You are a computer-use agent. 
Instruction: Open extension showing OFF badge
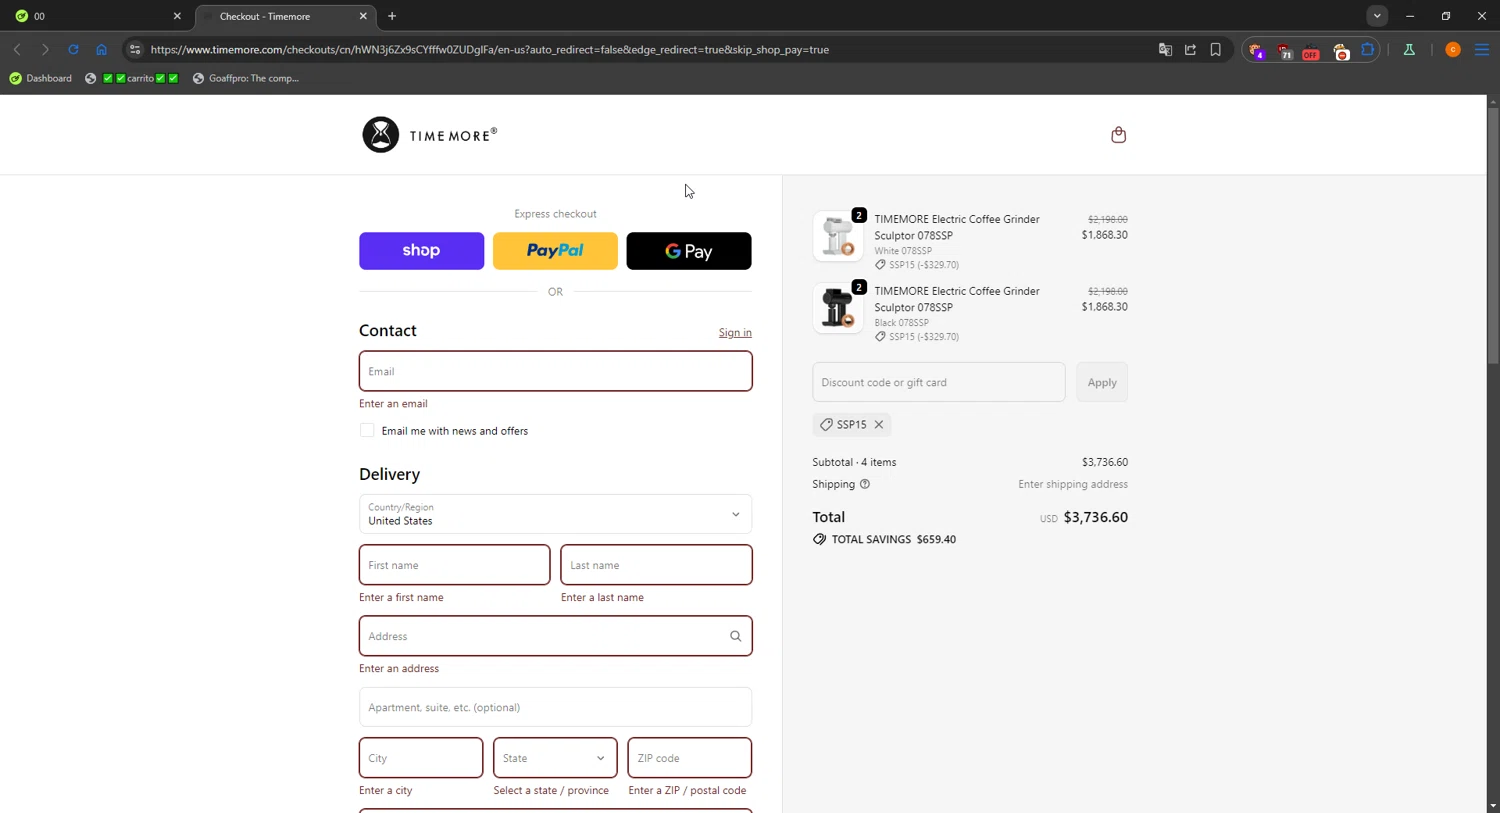click(x=1311, y=50)
